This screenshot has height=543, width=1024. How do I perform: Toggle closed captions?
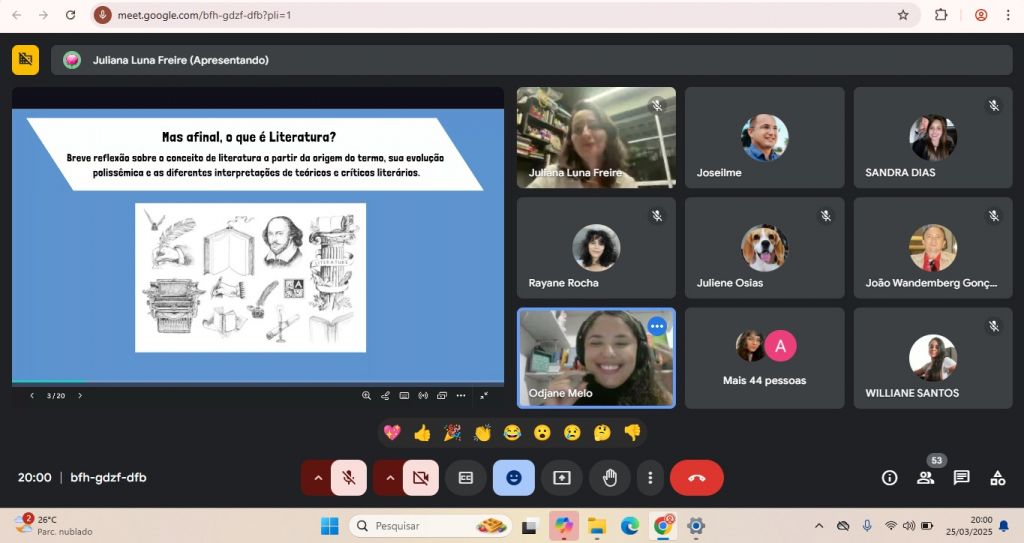coord(465,478)
